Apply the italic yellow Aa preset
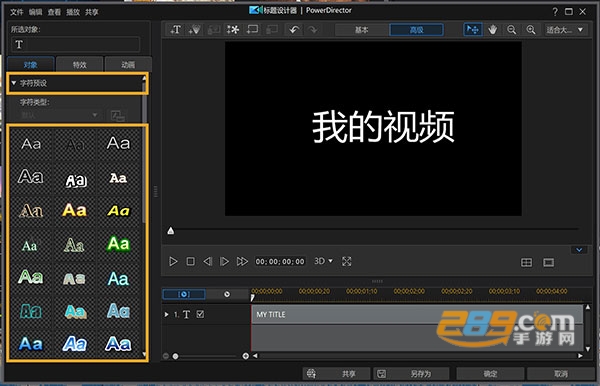The width and height of the screenshot is (600, 386). pyautogui.click(x=118, y=210)
